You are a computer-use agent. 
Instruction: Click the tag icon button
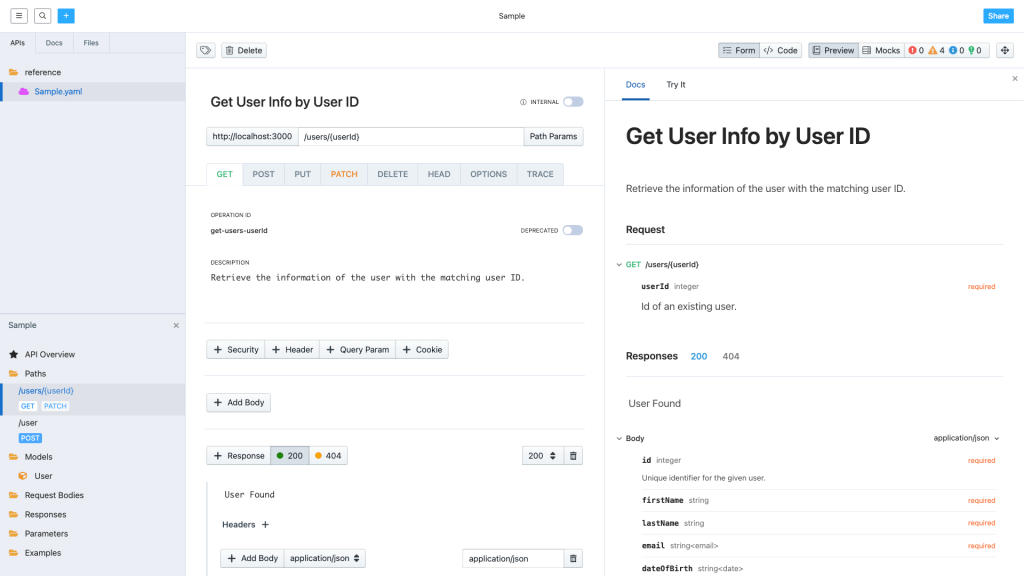(205, 50)
